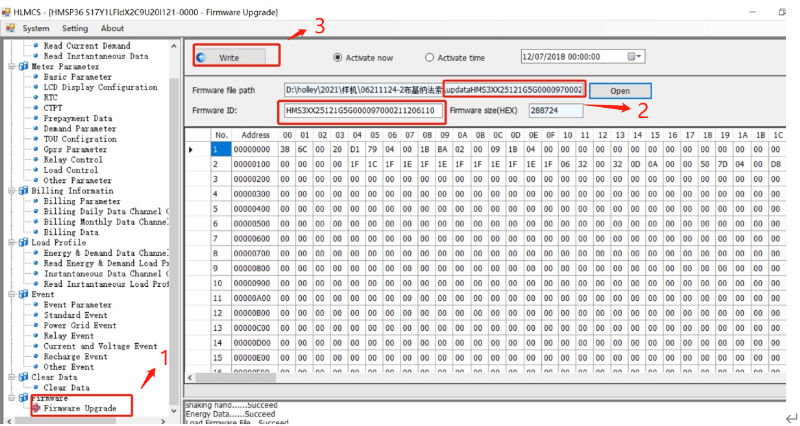Click the Load Profile folder icon
800x426 pixels.
click(23, 242)
